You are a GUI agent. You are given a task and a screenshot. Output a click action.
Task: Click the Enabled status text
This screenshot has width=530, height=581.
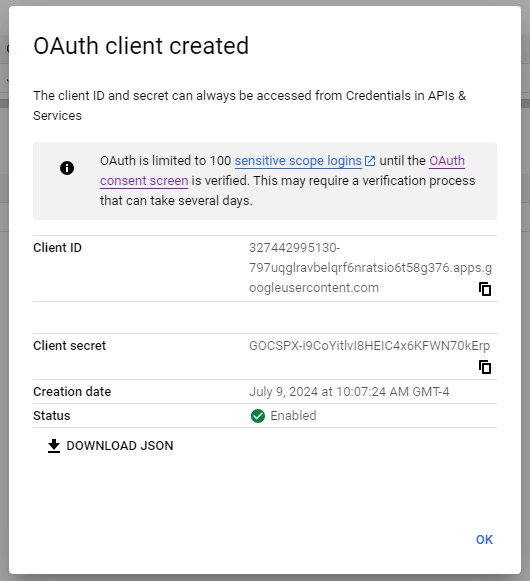point(293,416)
